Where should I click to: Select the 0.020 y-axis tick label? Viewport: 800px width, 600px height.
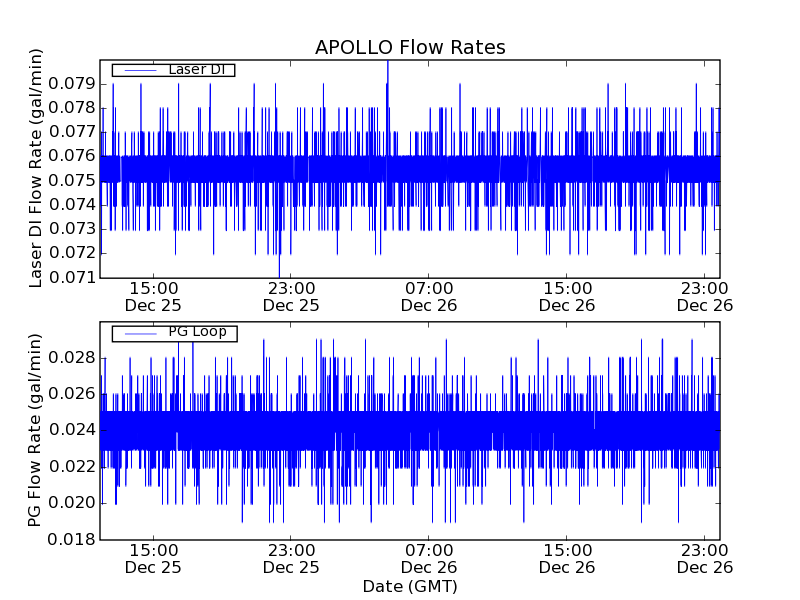point(72,503)
